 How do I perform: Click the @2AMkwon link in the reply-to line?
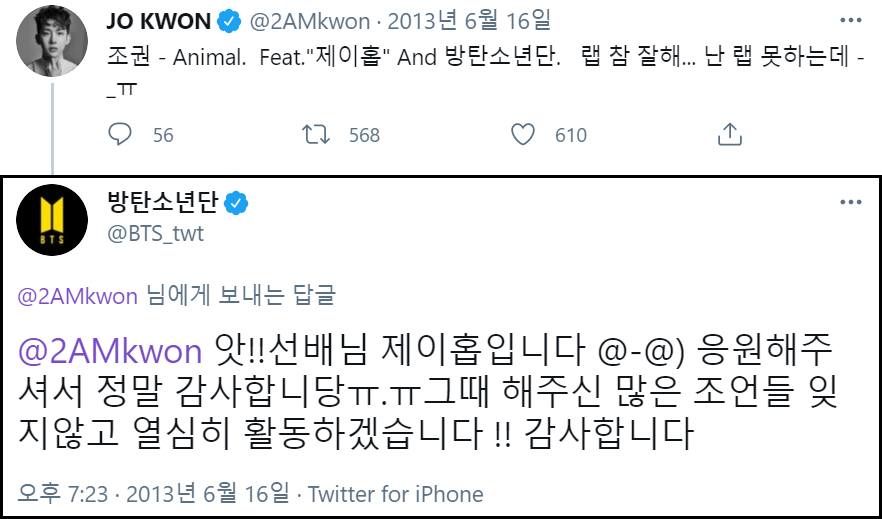click(x=78, y=296)
